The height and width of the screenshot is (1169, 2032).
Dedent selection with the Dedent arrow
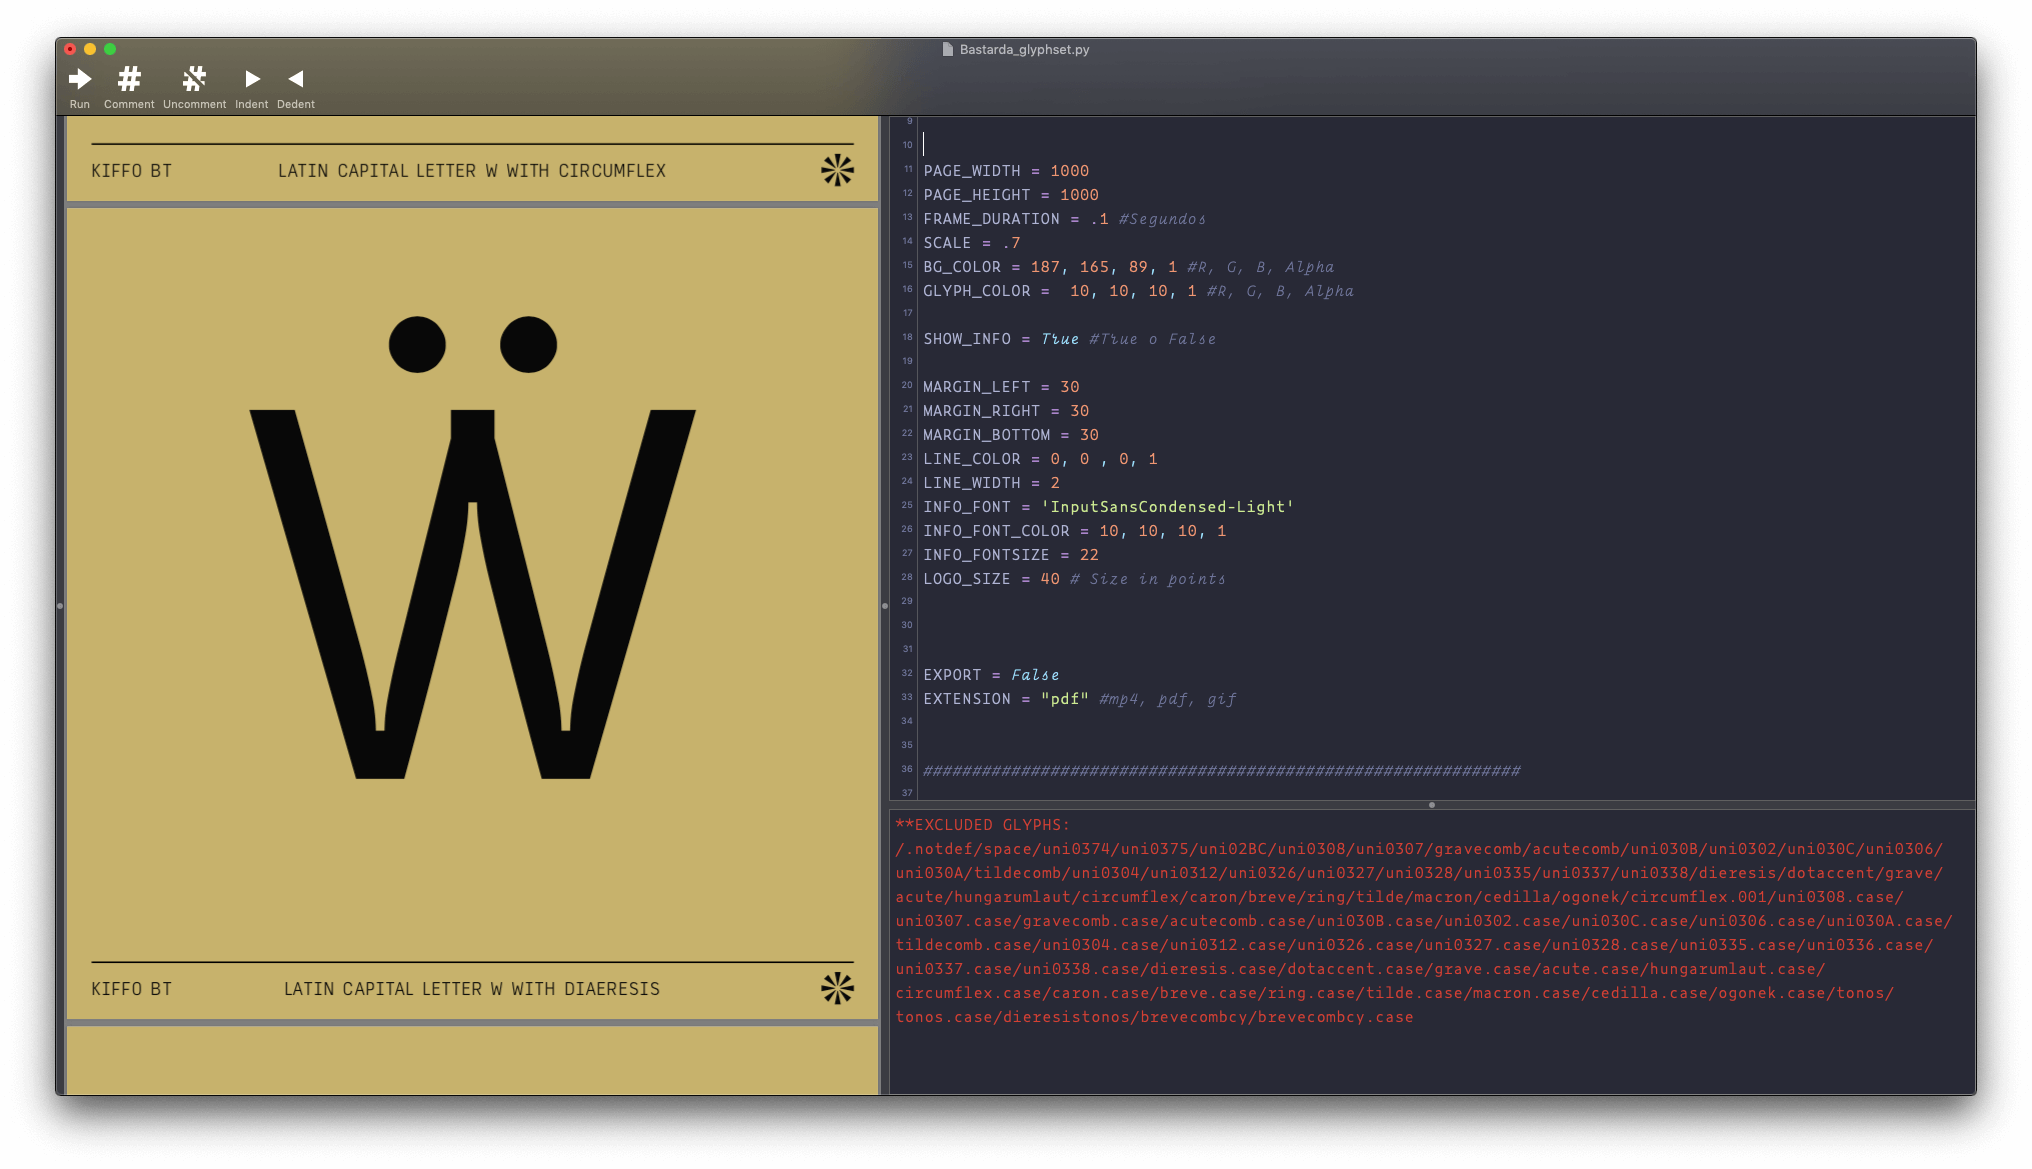click(295, 78)
